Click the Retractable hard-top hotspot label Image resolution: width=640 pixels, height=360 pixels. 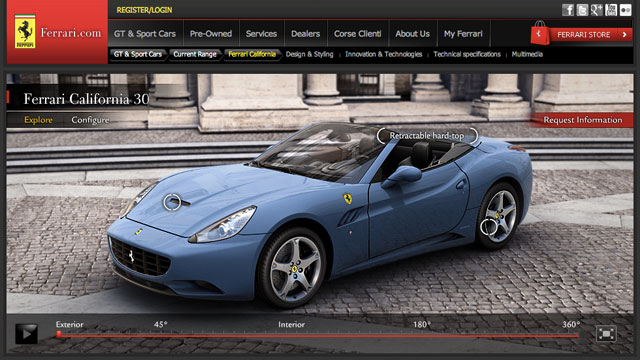427,136
